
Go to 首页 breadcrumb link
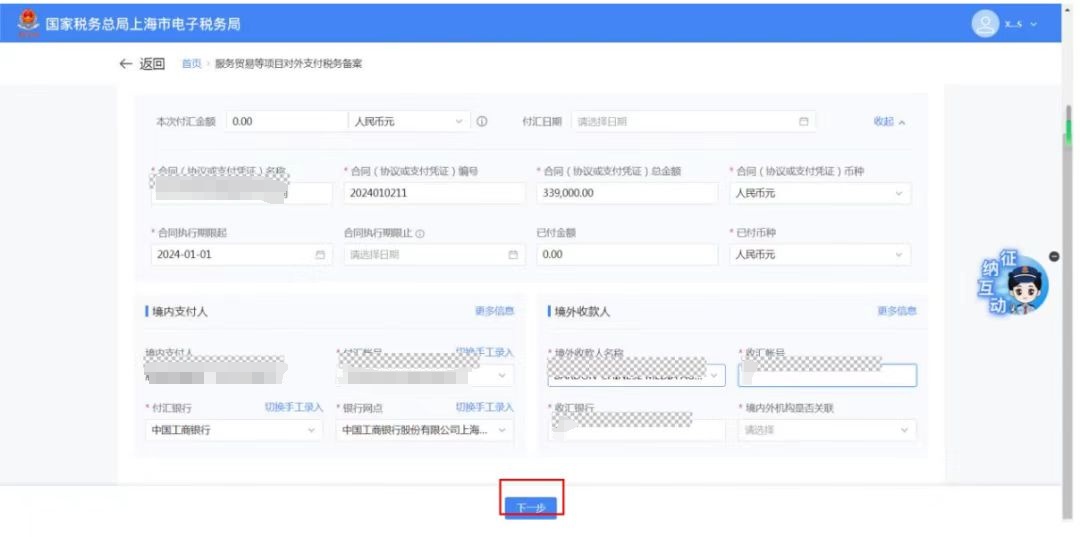(191, 64)
